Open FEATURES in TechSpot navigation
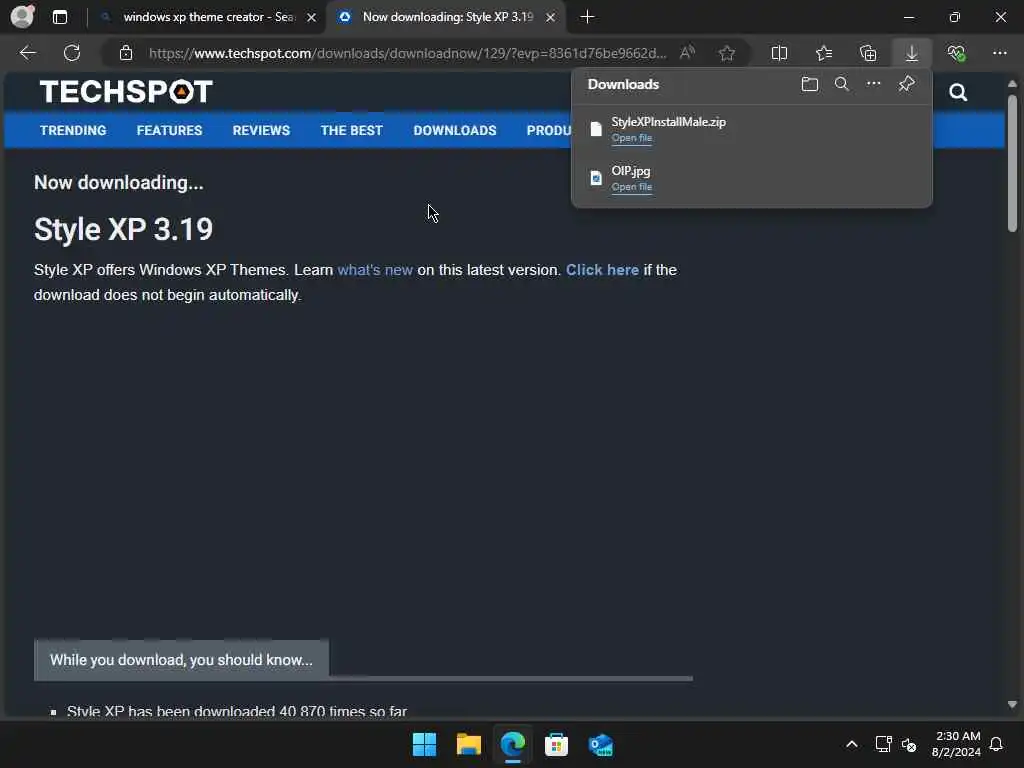Image resolution: width=1024 pixels, height=768 pixels. point(170,130)
